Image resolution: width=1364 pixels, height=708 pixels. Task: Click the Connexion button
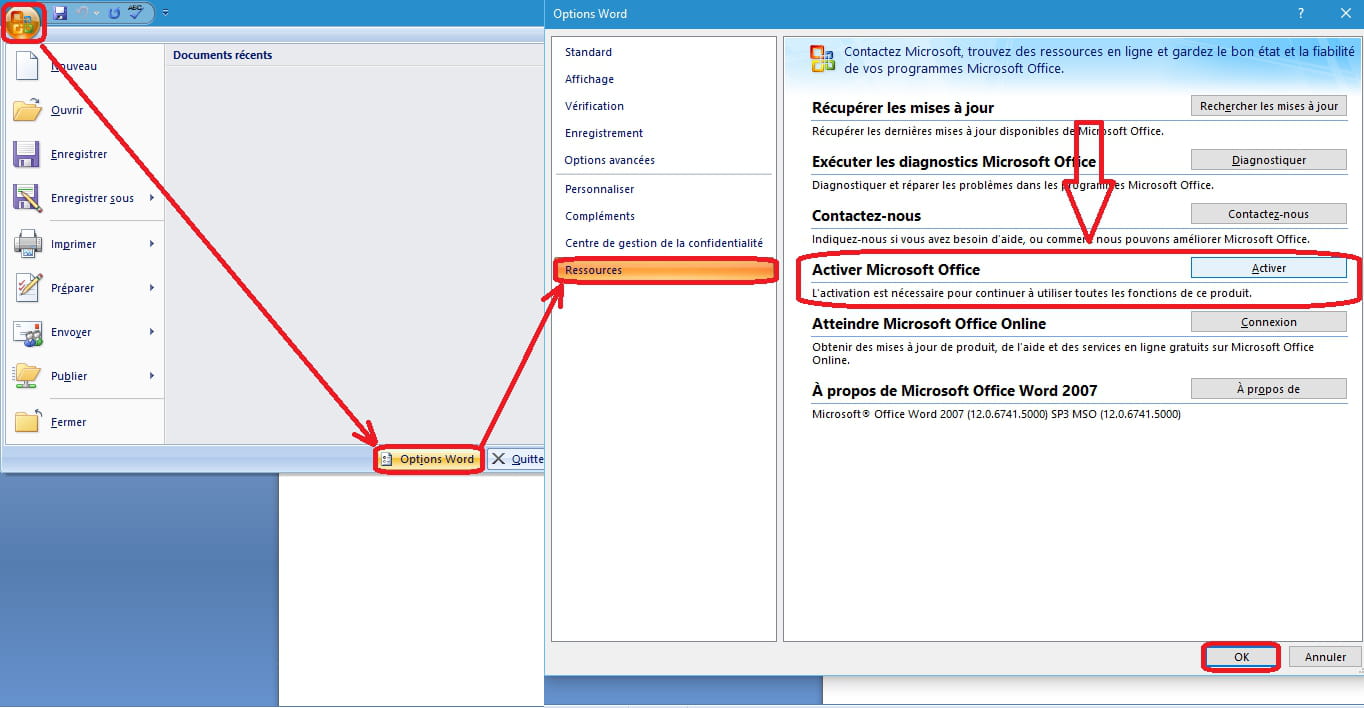1268,322
